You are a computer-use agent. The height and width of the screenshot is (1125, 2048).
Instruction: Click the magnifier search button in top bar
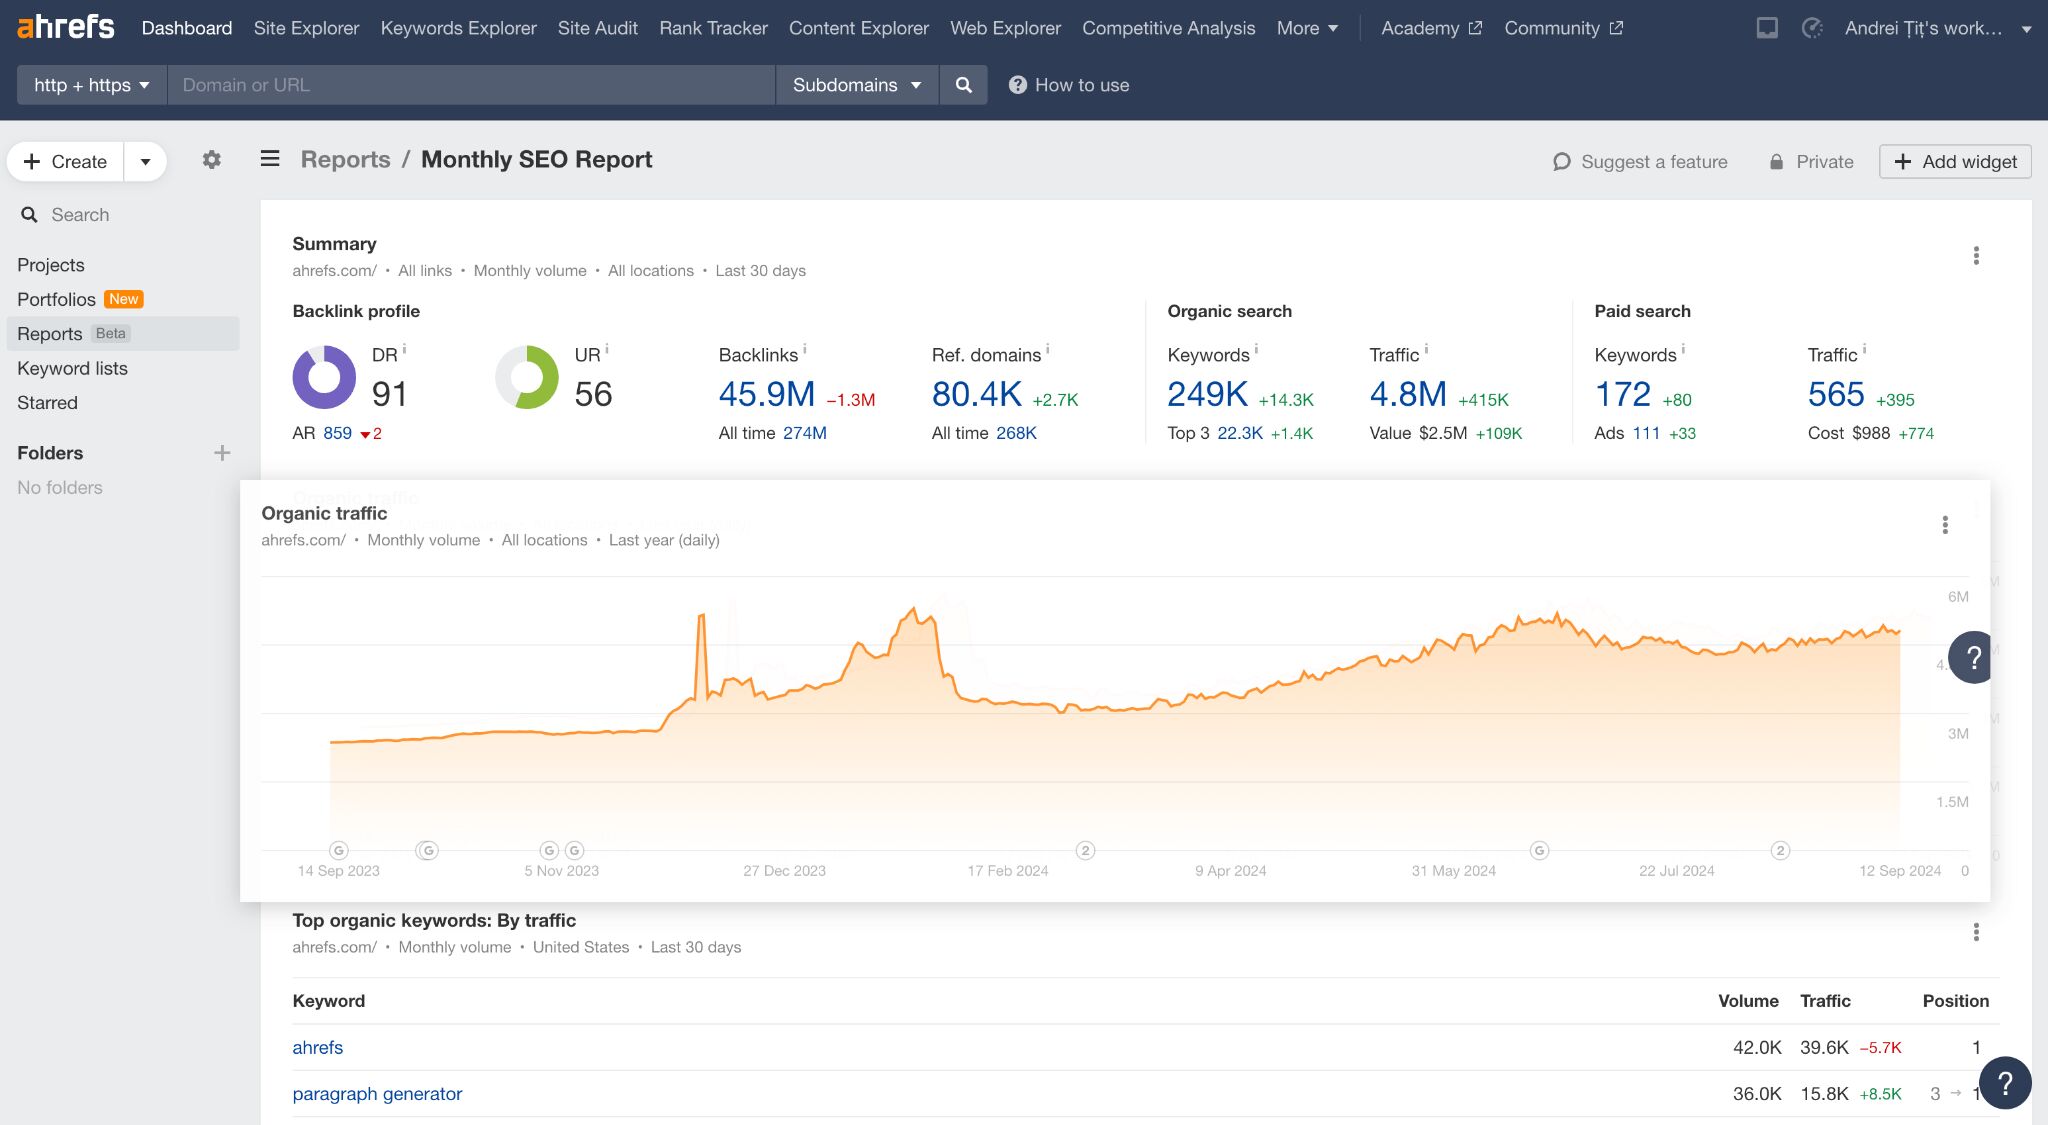click(963, 85)
